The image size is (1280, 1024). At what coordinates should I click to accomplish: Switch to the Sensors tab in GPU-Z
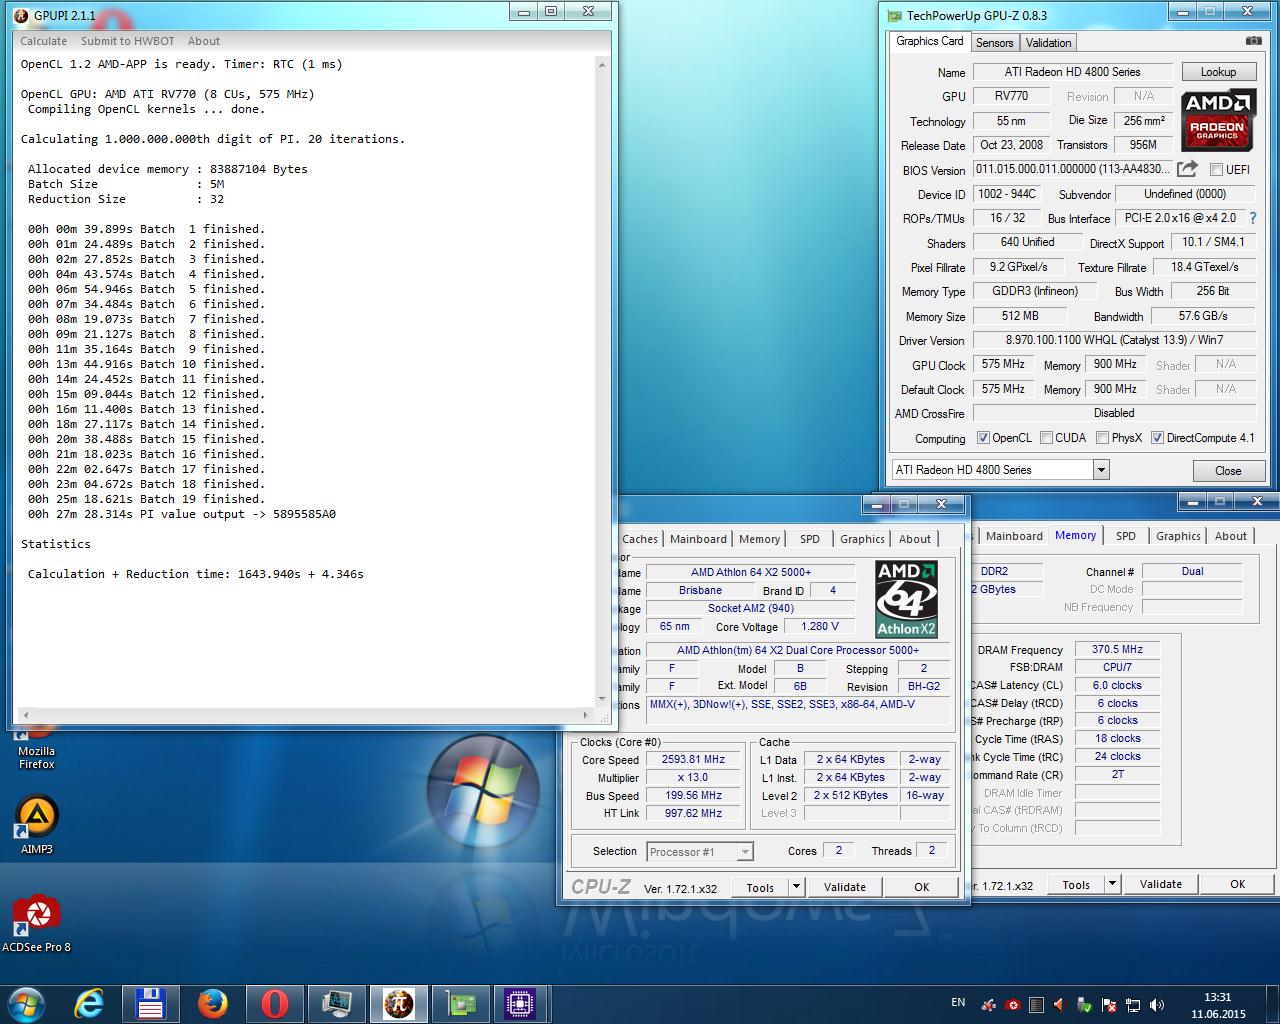click(x=995, y=42)
